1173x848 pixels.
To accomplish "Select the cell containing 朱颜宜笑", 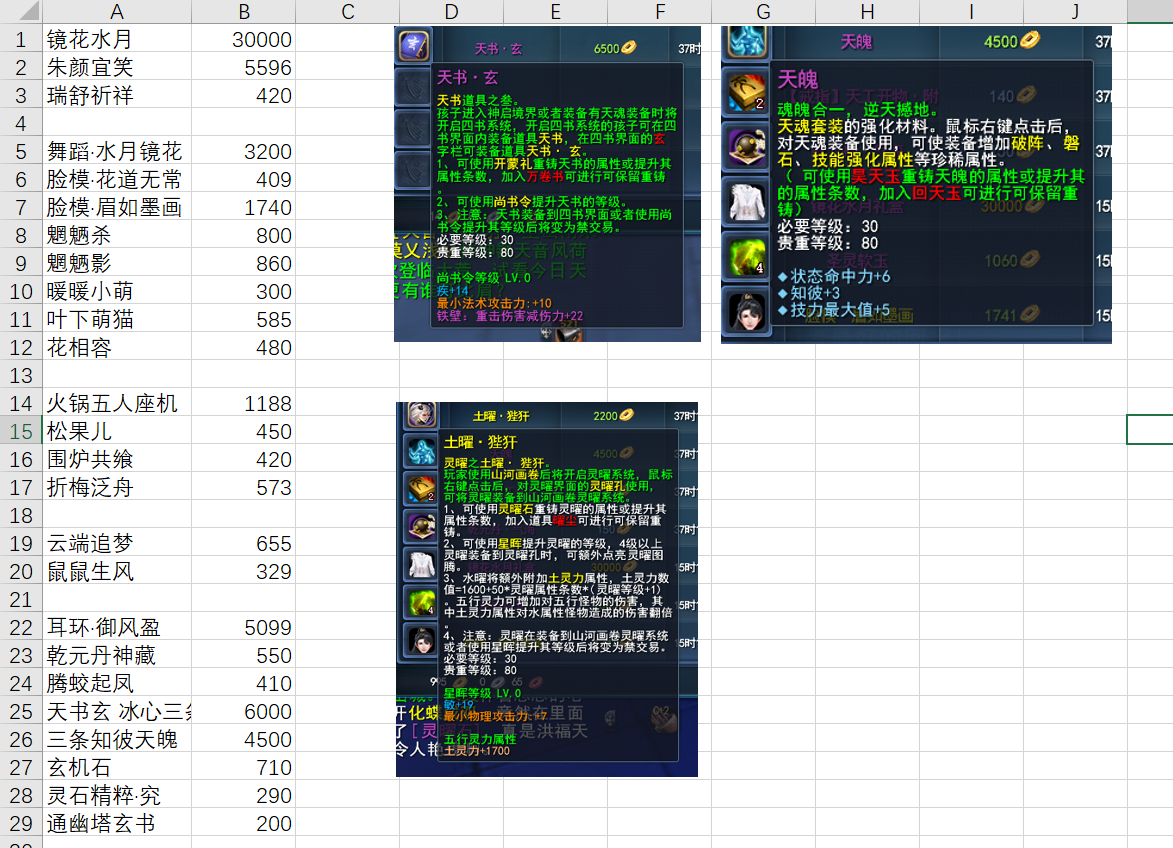I will pos(117,67).
